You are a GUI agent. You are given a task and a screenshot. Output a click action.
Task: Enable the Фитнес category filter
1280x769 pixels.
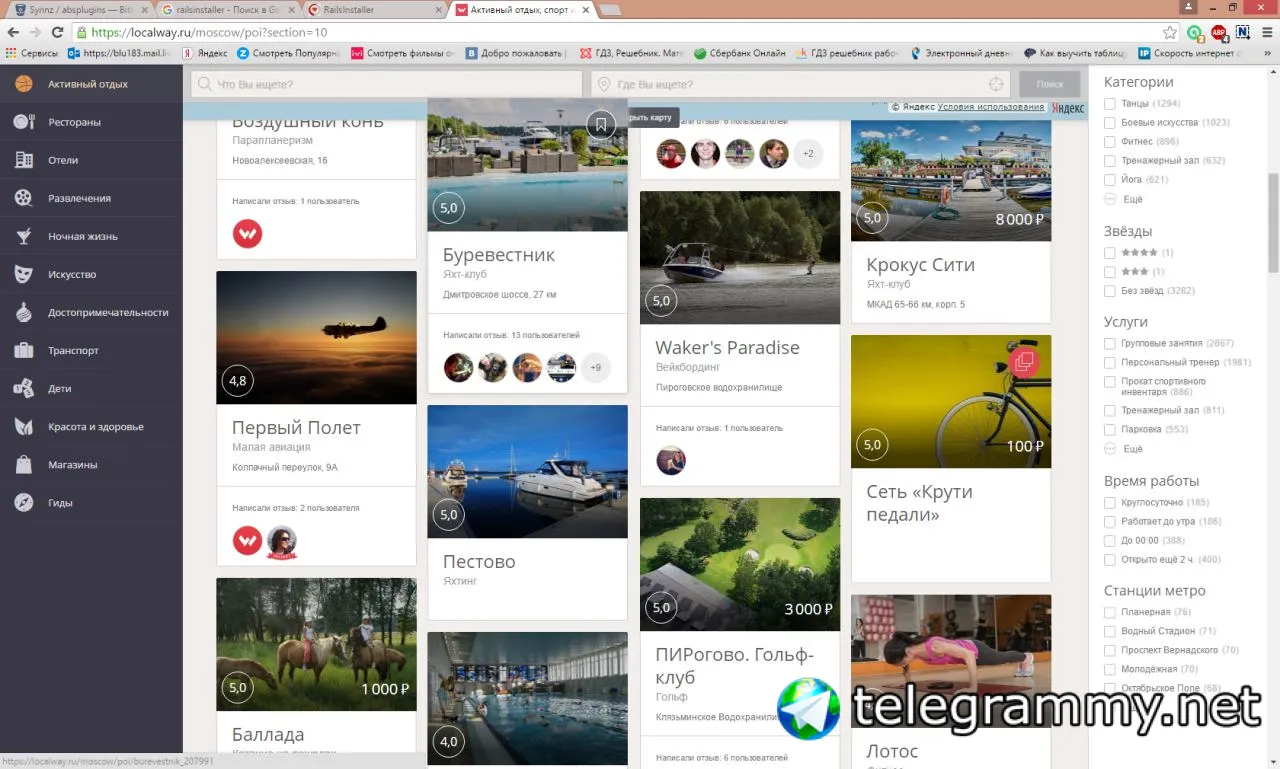1110,141
